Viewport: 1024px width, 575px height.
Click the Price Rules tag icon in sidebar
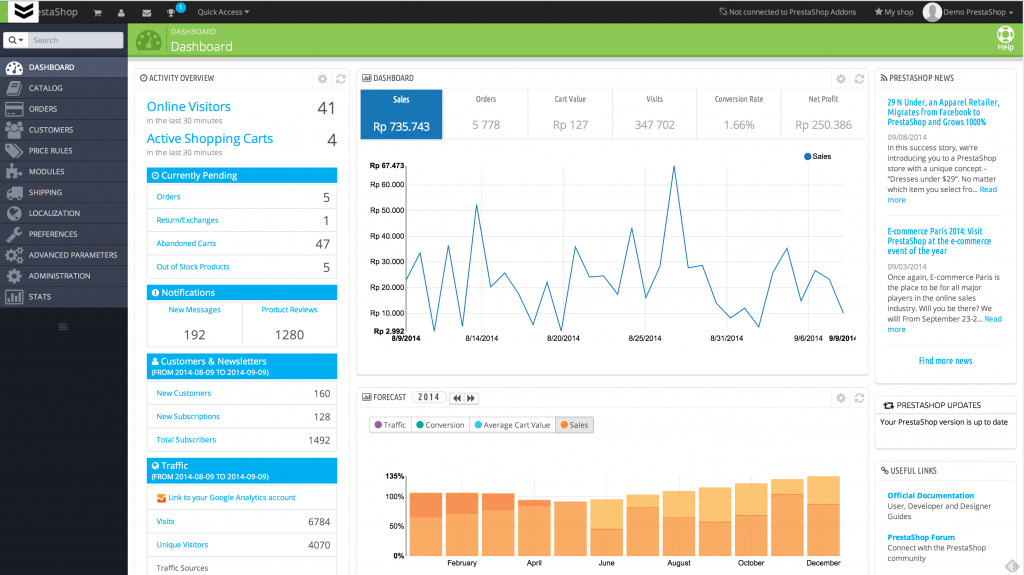[14, 151]
